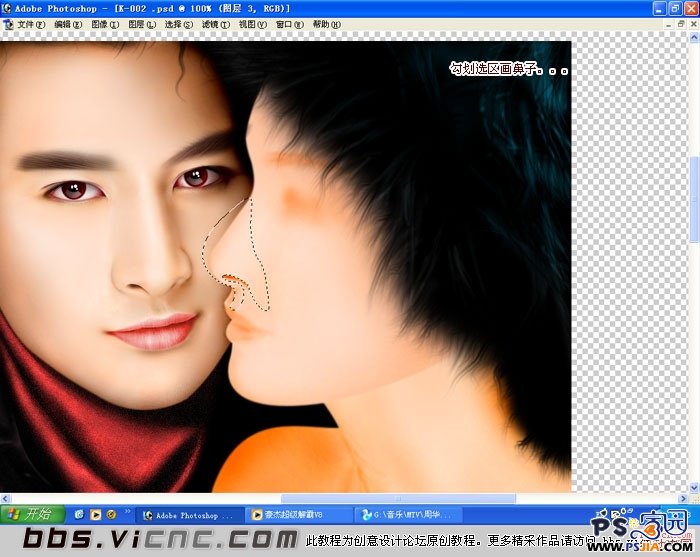
Task: Open the 滤镜(T) menu
Action: [x=216, y=25]
